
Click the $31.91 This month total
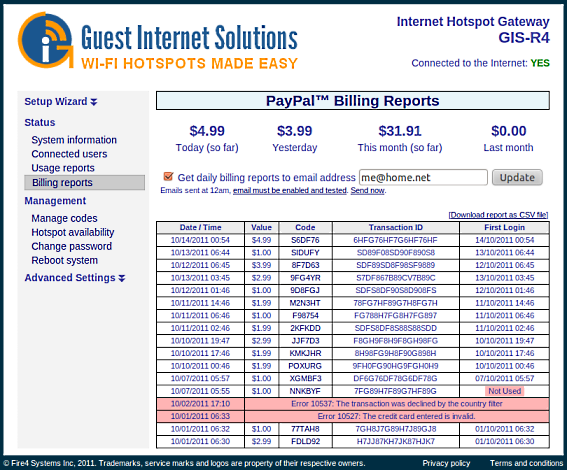(400, 131)
